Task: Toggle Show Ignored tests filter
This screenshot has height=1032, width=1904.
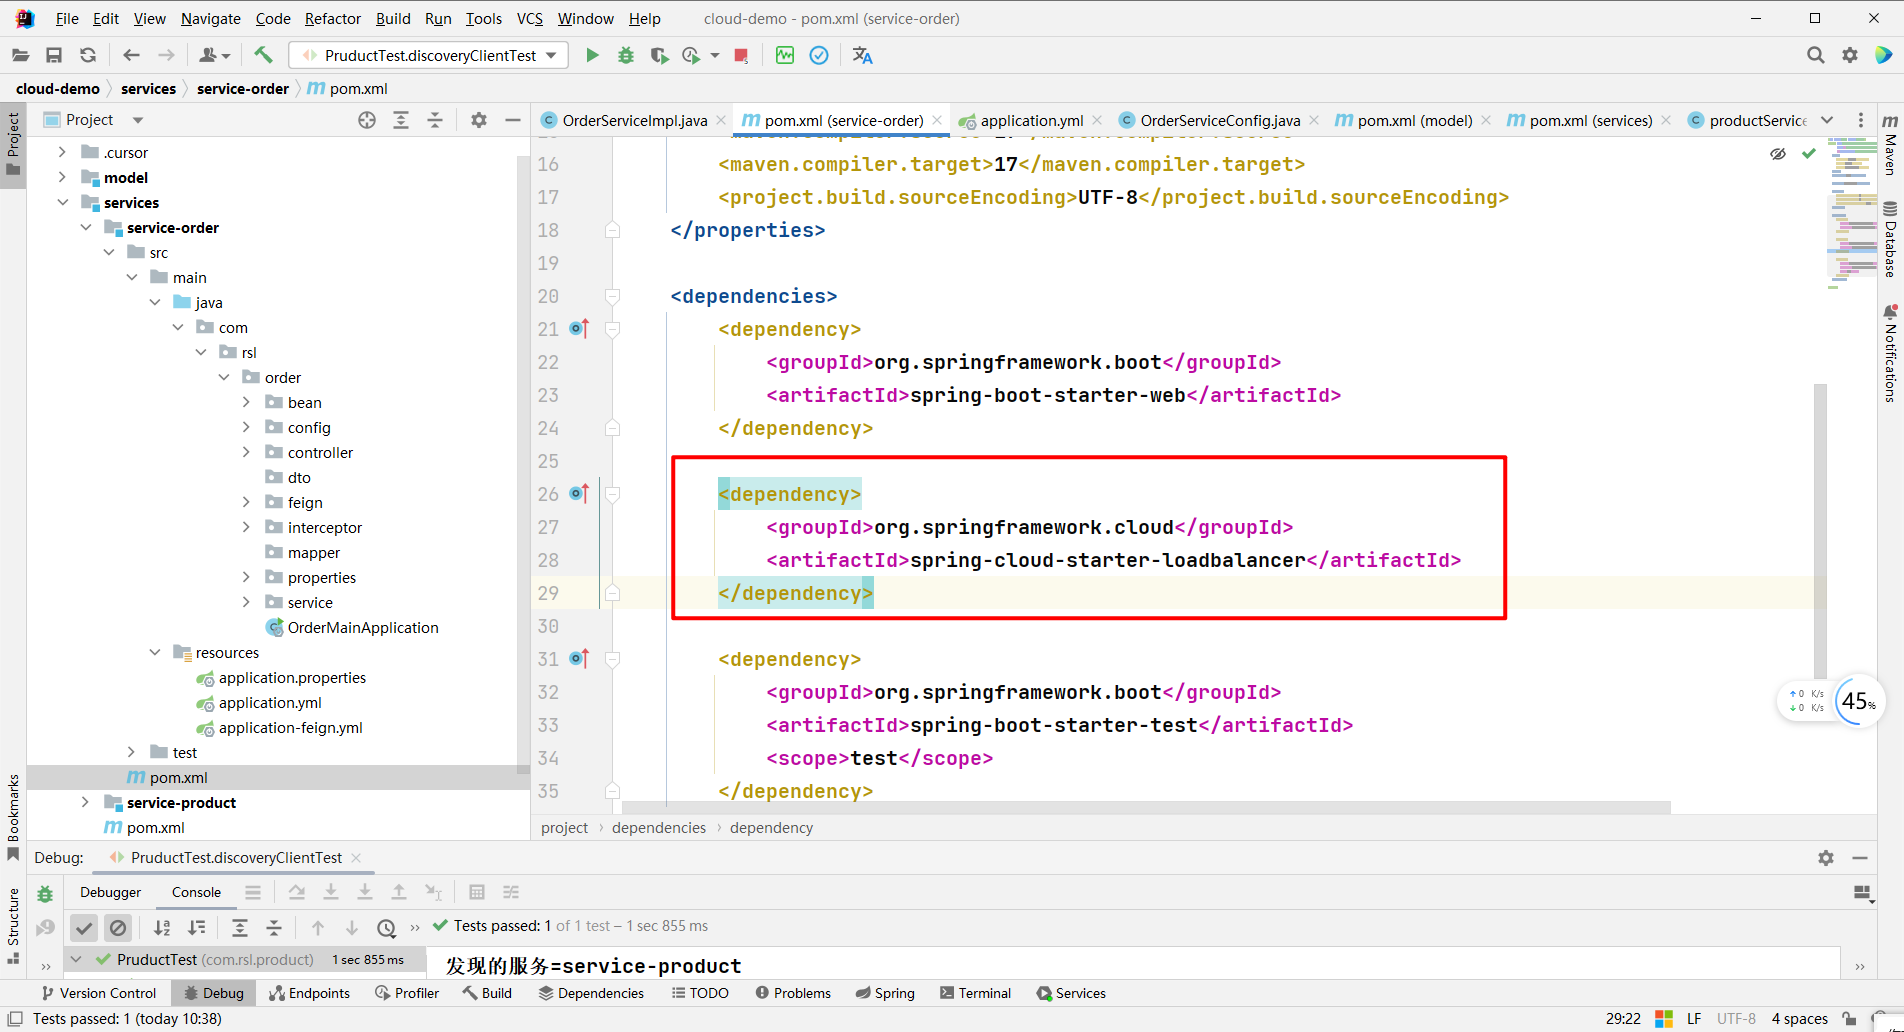Action: point(118,928)
